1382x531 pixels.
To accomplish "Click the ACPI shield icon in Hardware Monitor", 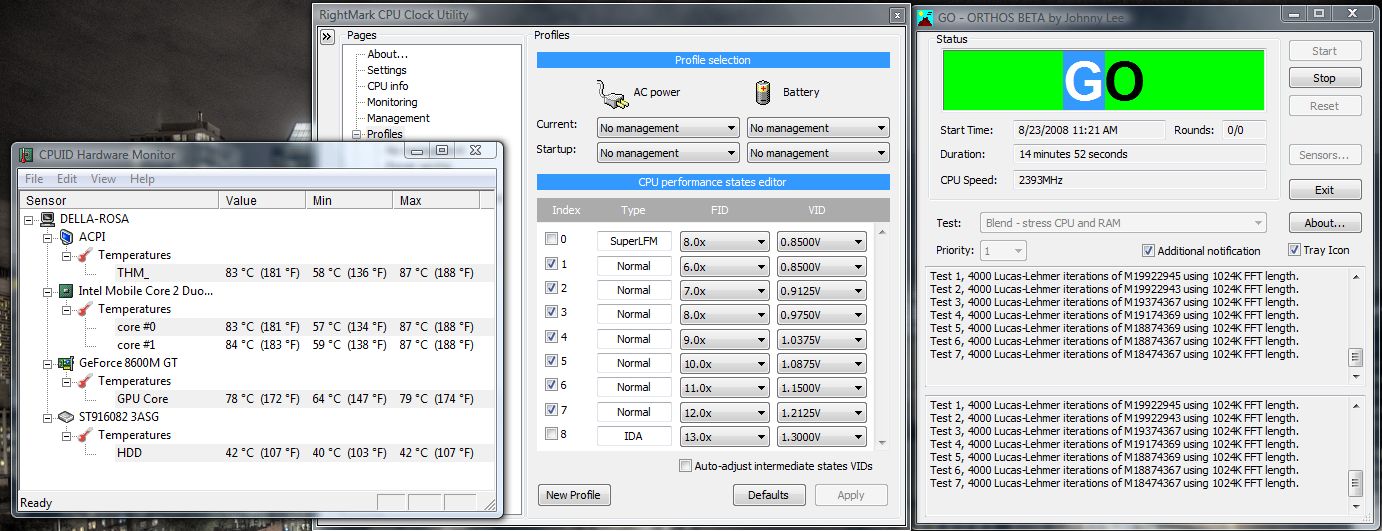I will pyautogui.click(x=66, y=237).
